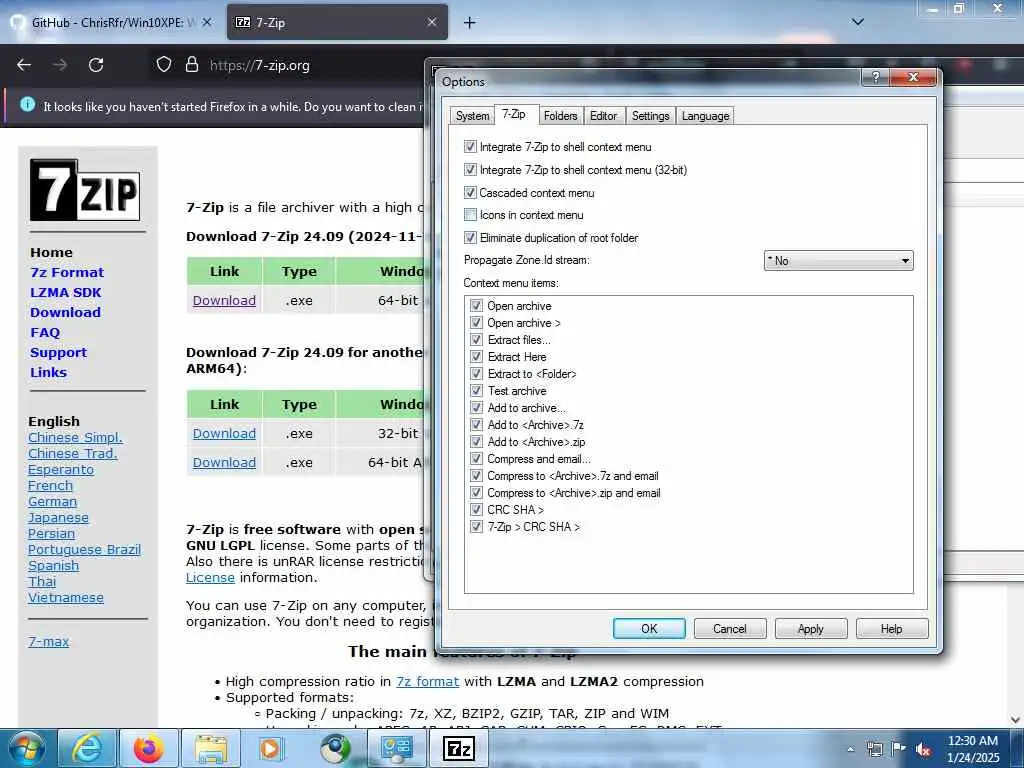Uncheck Cascaded context menu
The width and height of the screenshot is (1024, 768).
coord(470,192)
